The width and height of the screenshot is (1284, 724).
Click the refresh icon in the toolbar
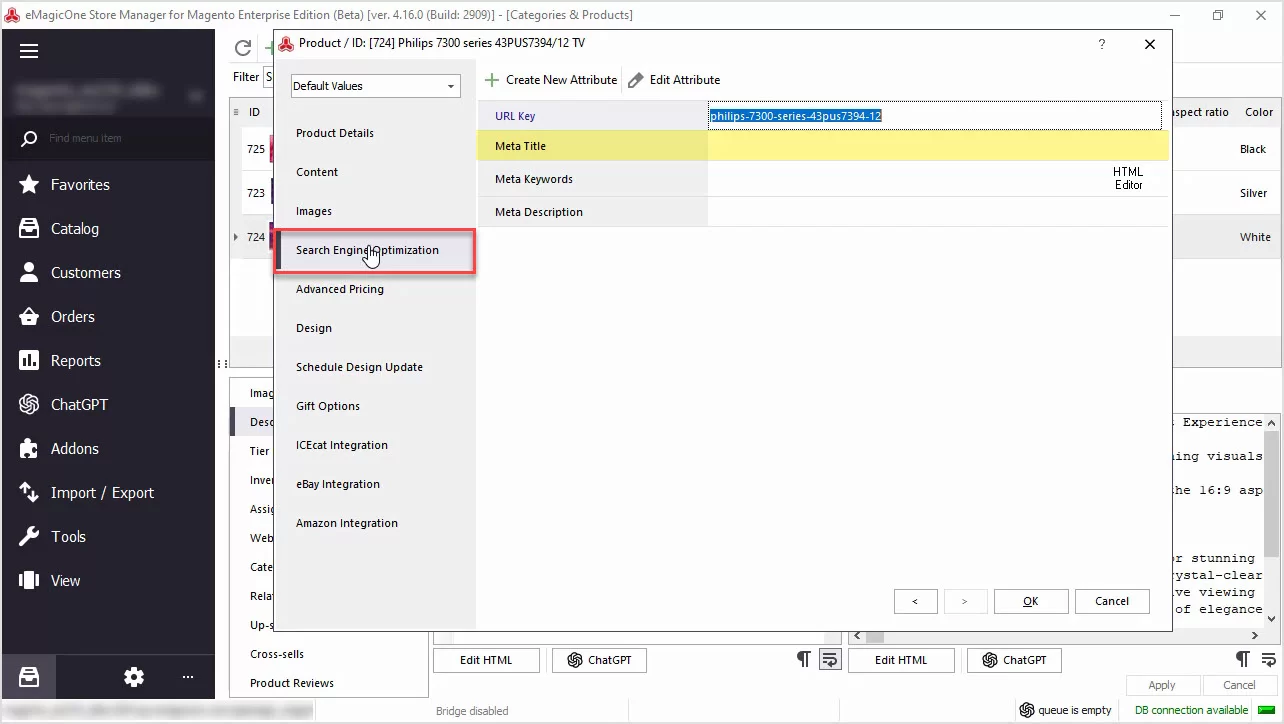pos(242,48)
